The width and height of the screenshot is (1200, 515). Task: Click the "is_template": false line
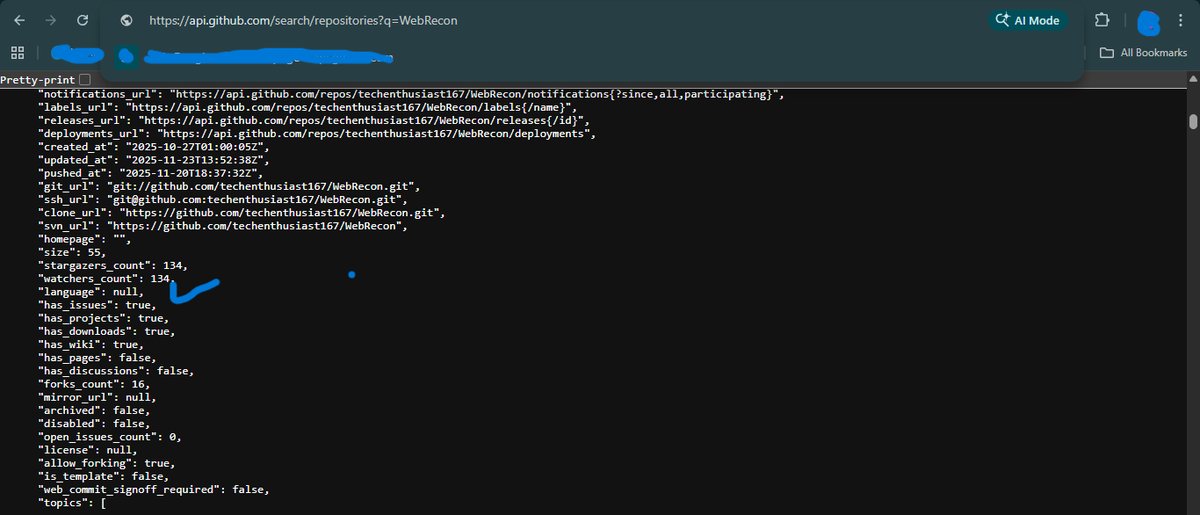point(103,476)
